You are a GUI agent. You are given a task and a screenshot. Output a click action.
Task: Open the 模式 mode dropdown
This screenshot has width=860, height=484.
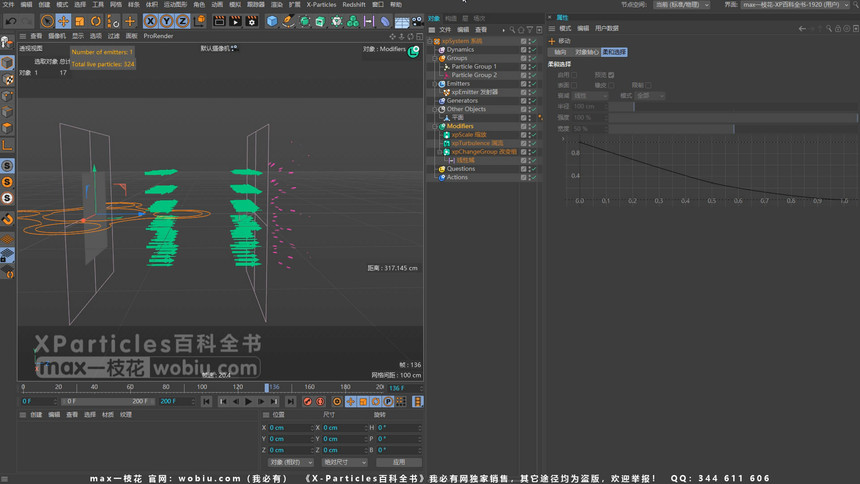point(650,96)
